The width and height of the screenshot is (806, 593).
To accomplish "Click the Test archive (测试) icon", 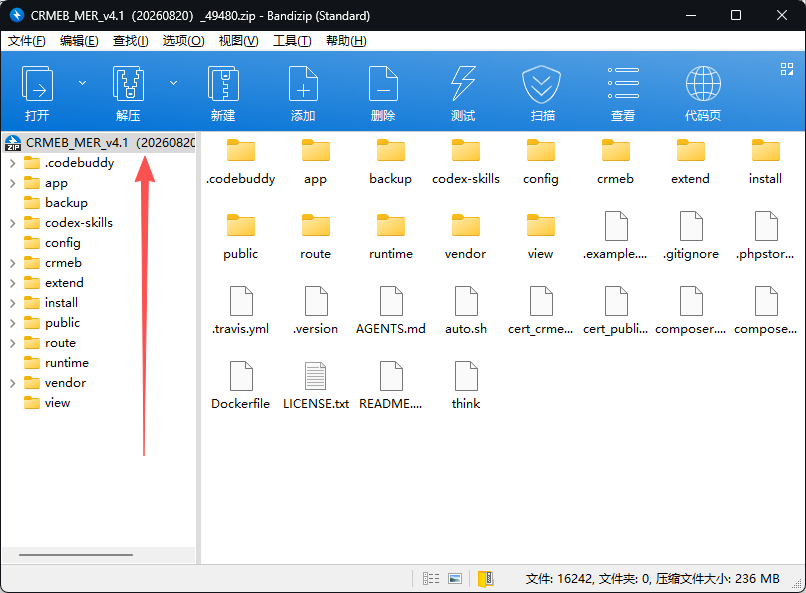I will pyautogui.click(x=463, y=84).
